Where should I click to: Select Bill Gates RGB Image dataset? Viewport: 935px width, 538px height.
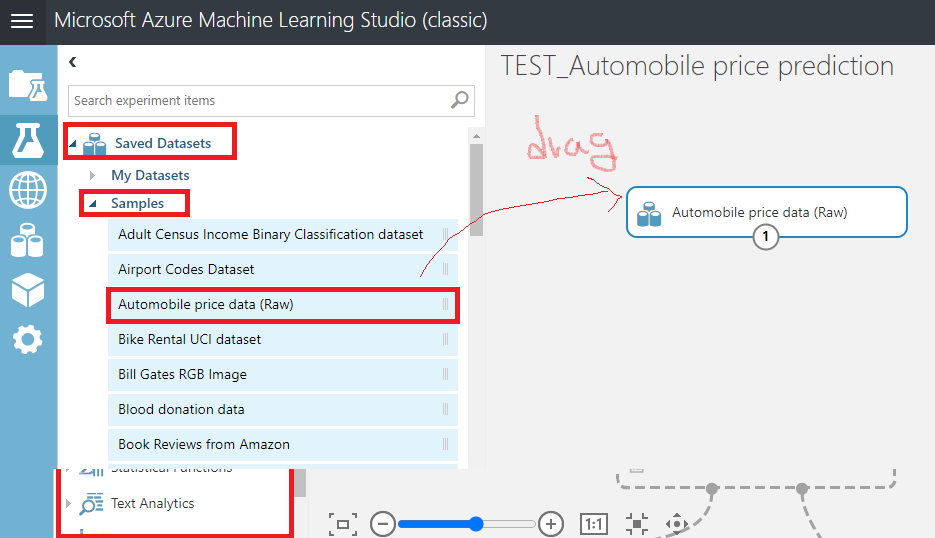tap(283, 375)
